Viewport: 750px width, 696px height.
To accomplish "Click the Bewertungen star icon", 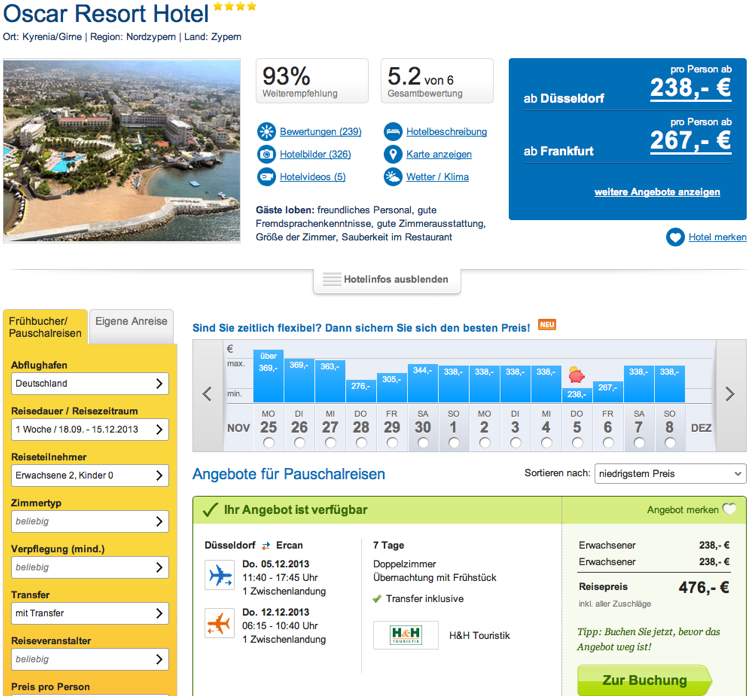I will coord(266,131).
